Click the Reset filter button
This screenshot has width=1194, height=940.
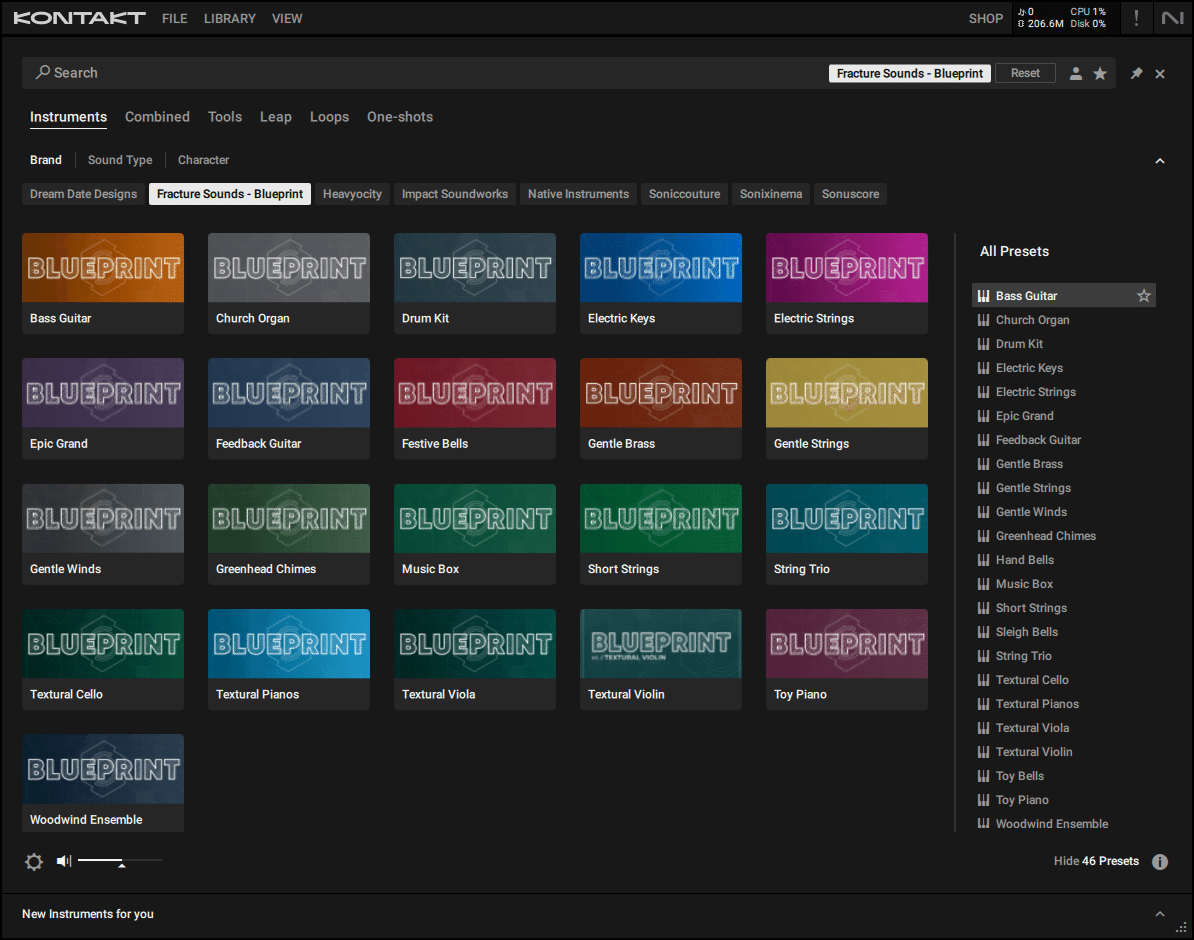pyautogui.click(x=1025, y=73)
